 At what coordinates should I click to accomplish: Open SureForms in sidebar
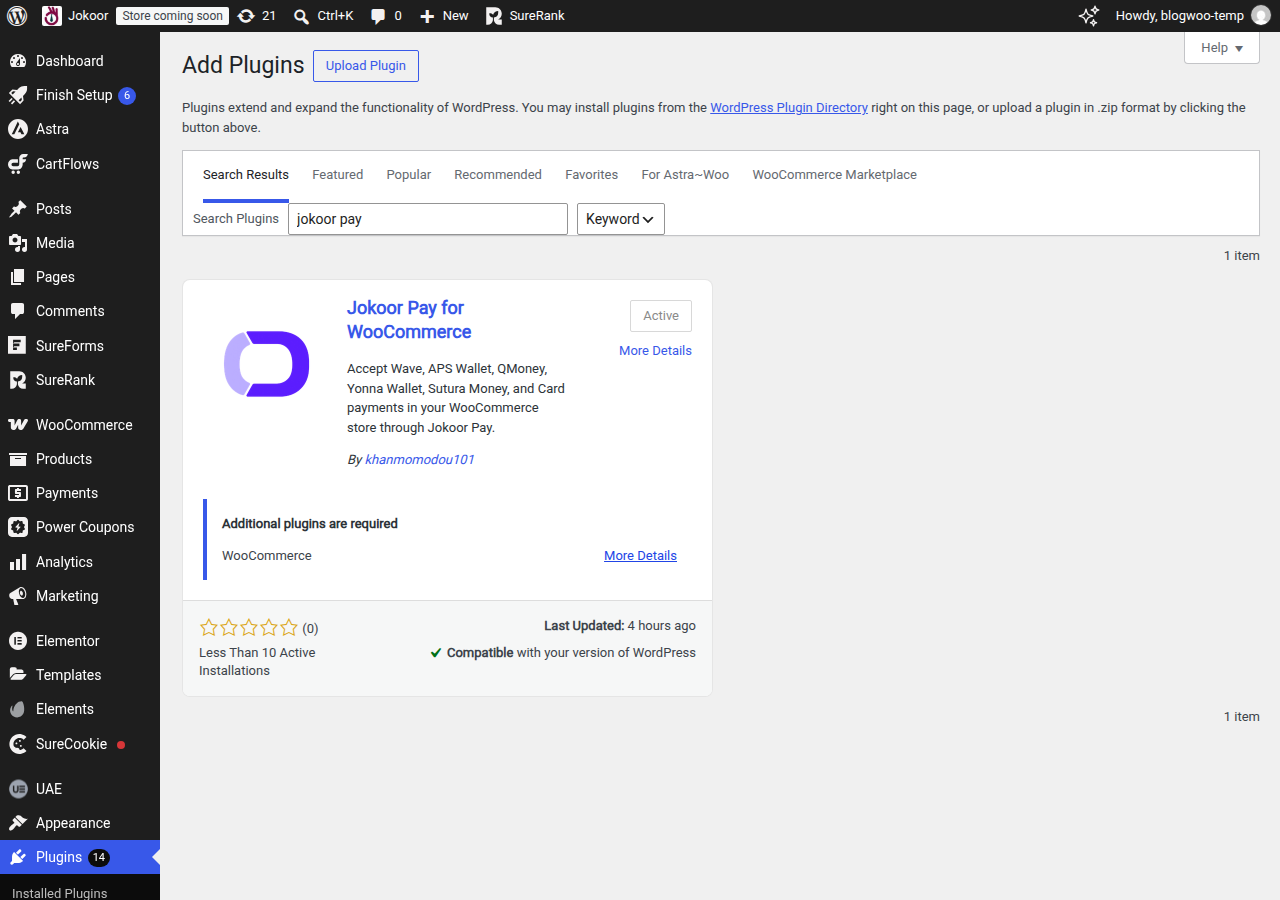(x=80, y=346)
